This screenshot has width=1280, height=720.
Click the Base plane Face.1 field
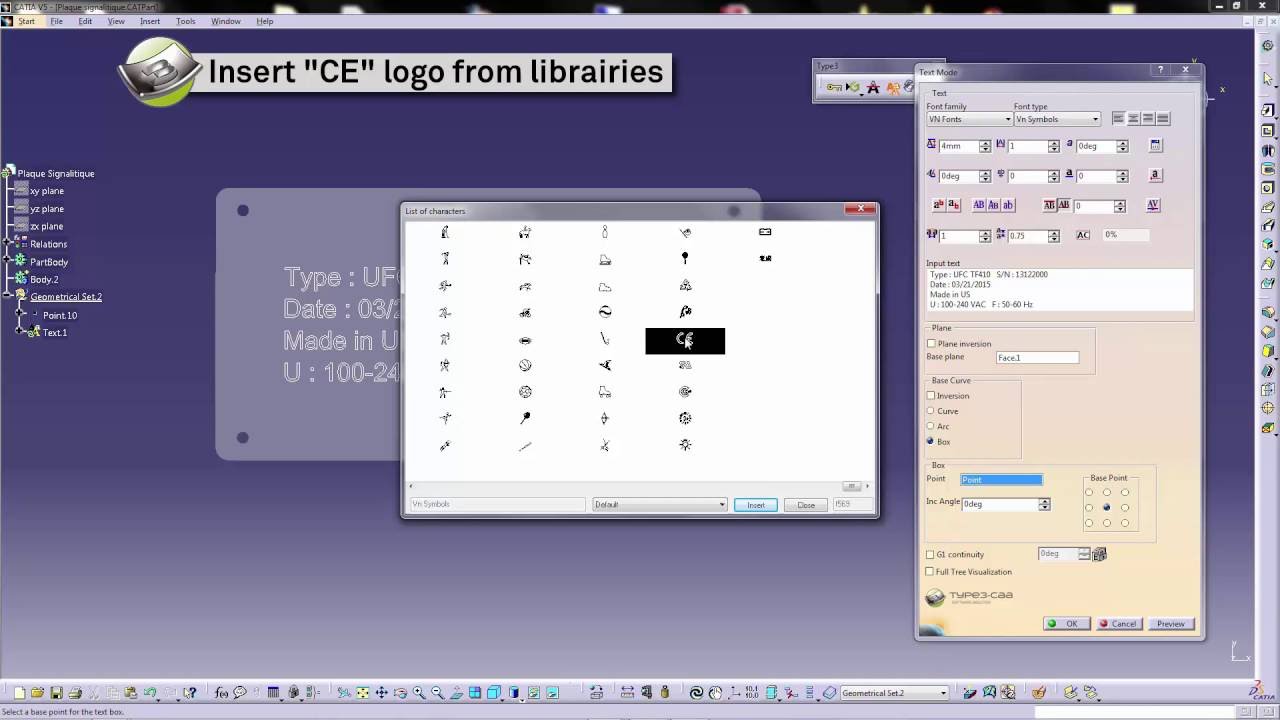[x=1037, y=358]
